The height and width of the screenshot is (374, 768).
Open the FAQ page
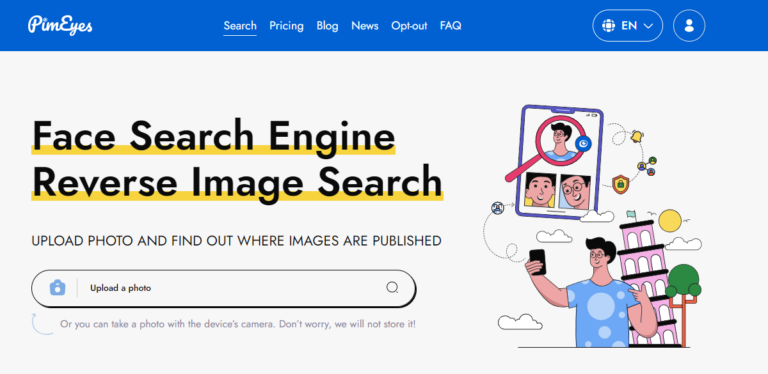(x=451, y=25)
